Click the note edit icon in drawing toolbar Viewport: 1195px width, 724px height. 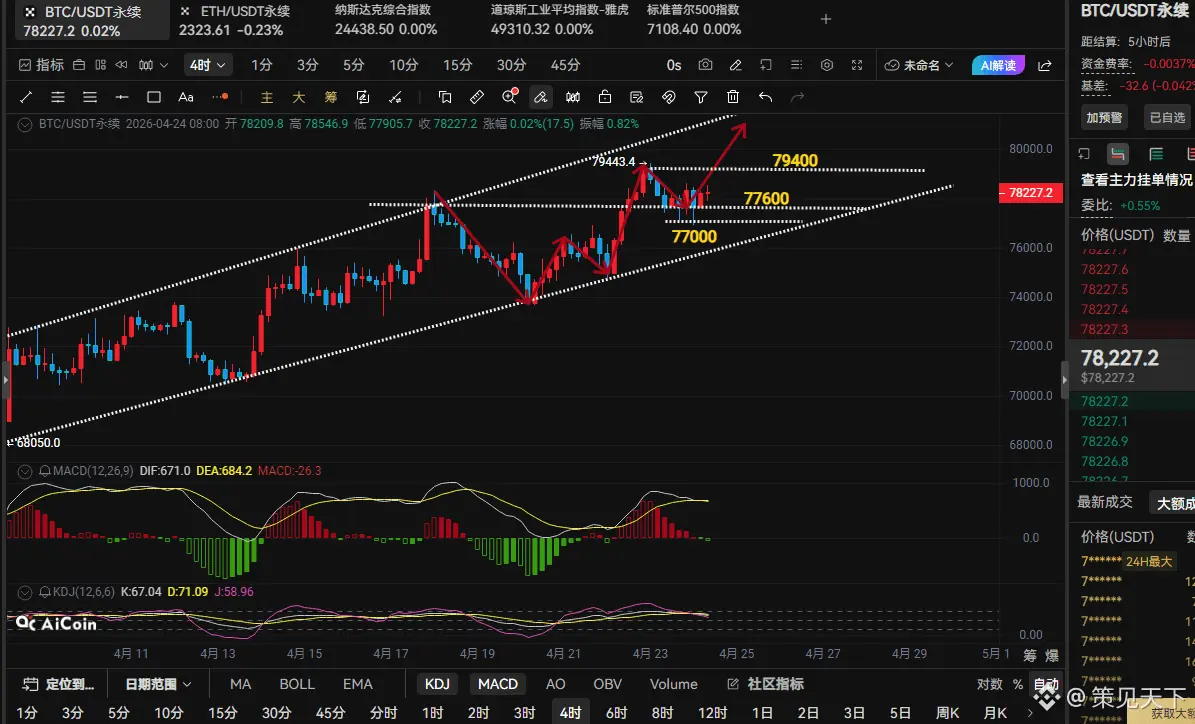(x=636, y=97)
